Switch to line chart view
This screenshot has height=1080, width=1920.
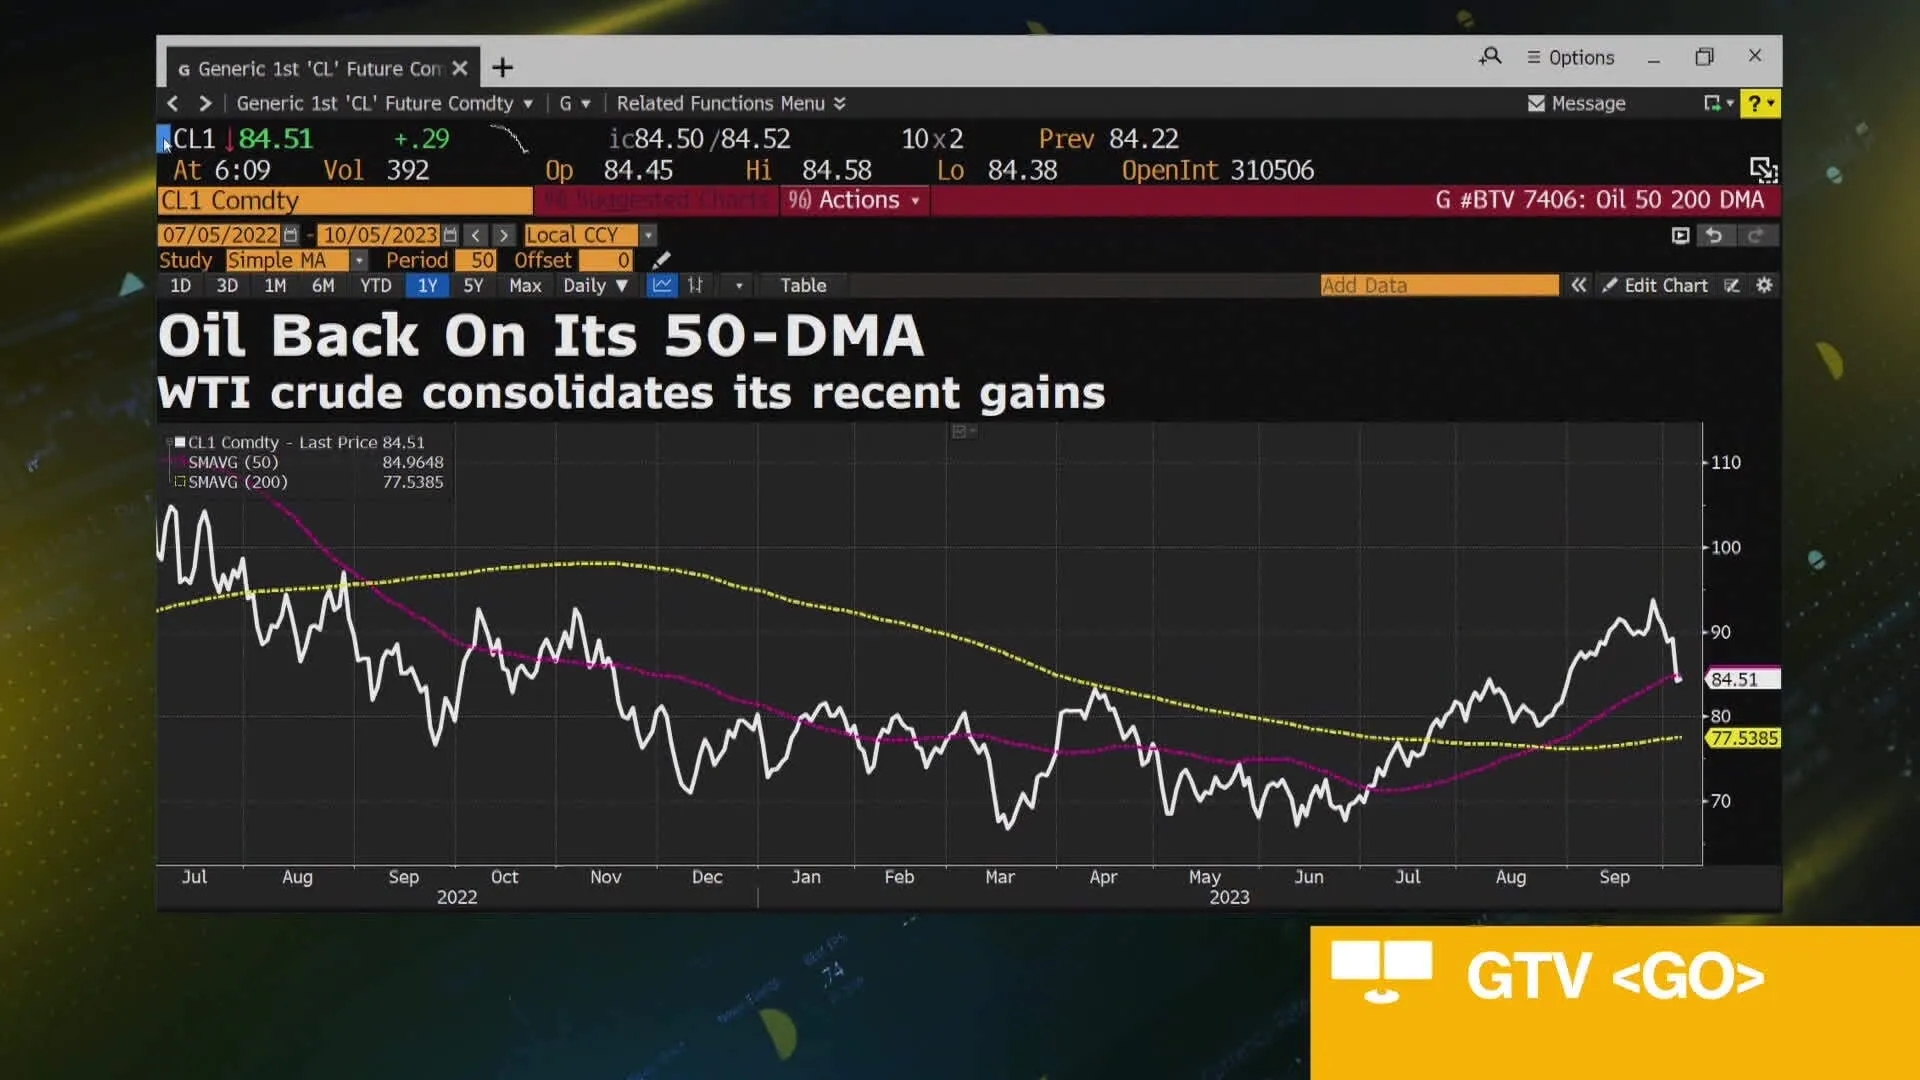coord(662,285)
